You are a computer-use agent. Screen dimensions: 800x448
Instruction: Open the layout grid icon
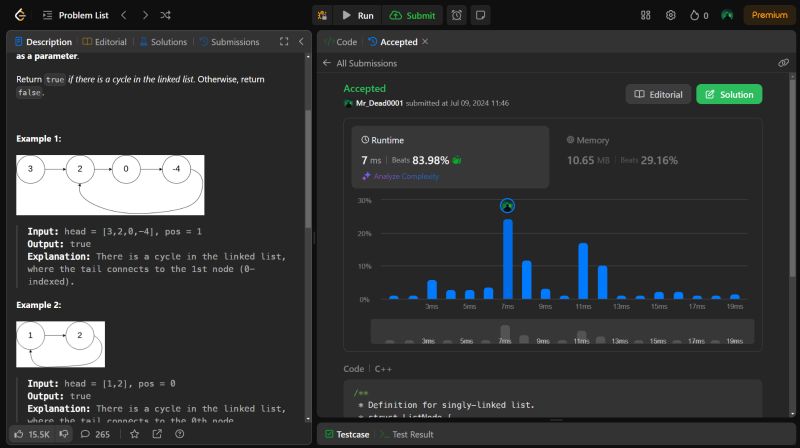(645, 15)
